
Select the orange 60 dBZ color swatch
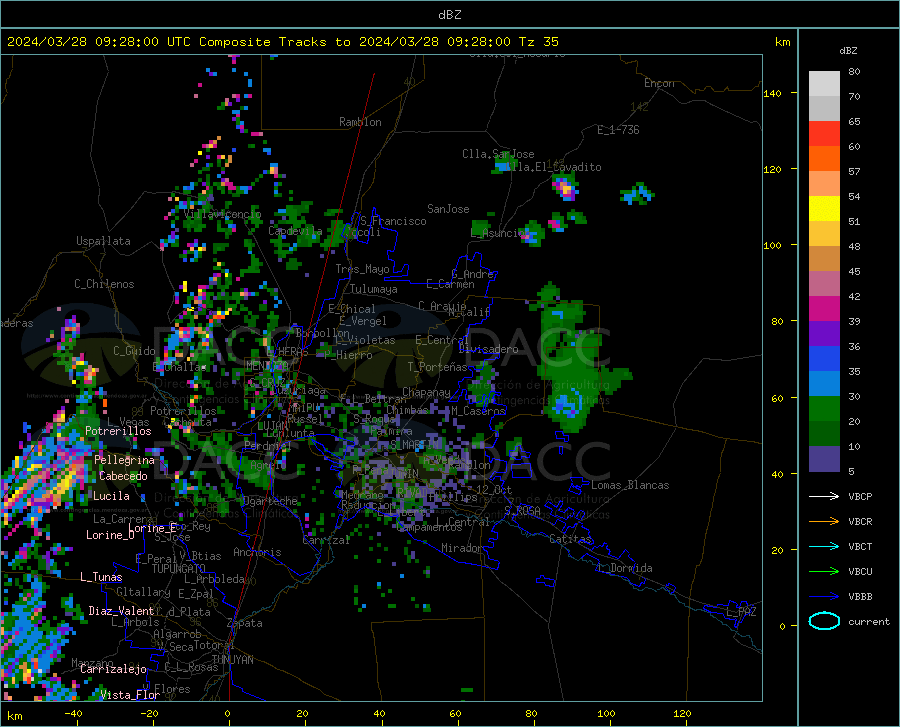tap(824, 159)
